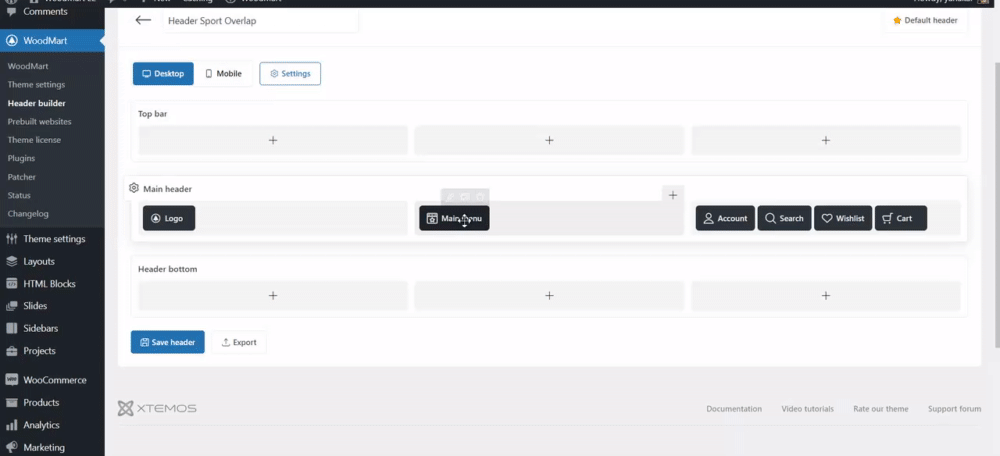Open the Header builder submenu item
This screenshot has height=456, width=1000.
click(36, 103)
